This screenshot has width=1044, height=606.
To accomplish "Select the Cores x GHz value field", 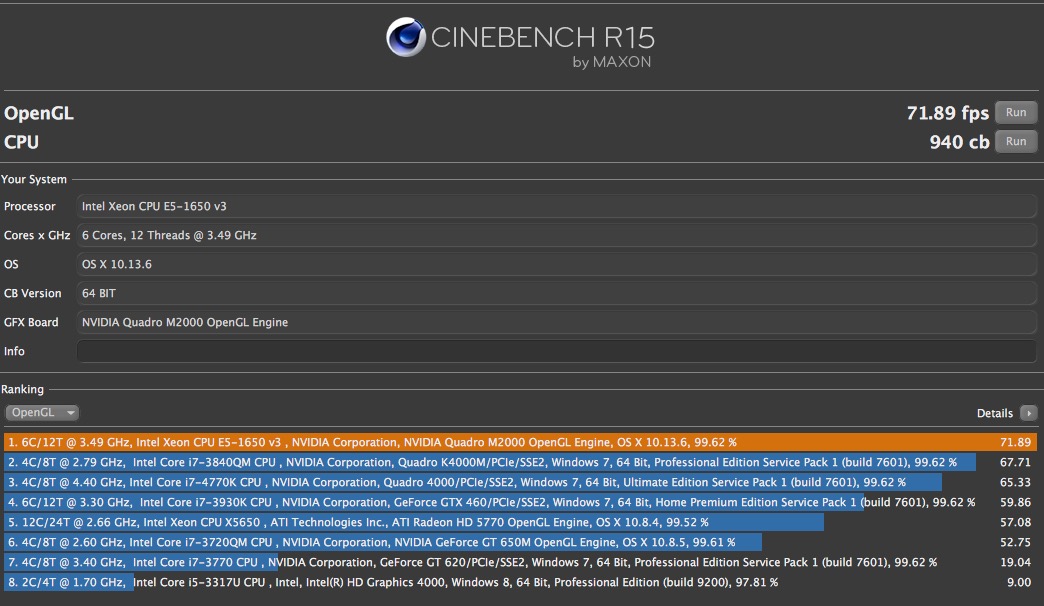I will point(556,235).
